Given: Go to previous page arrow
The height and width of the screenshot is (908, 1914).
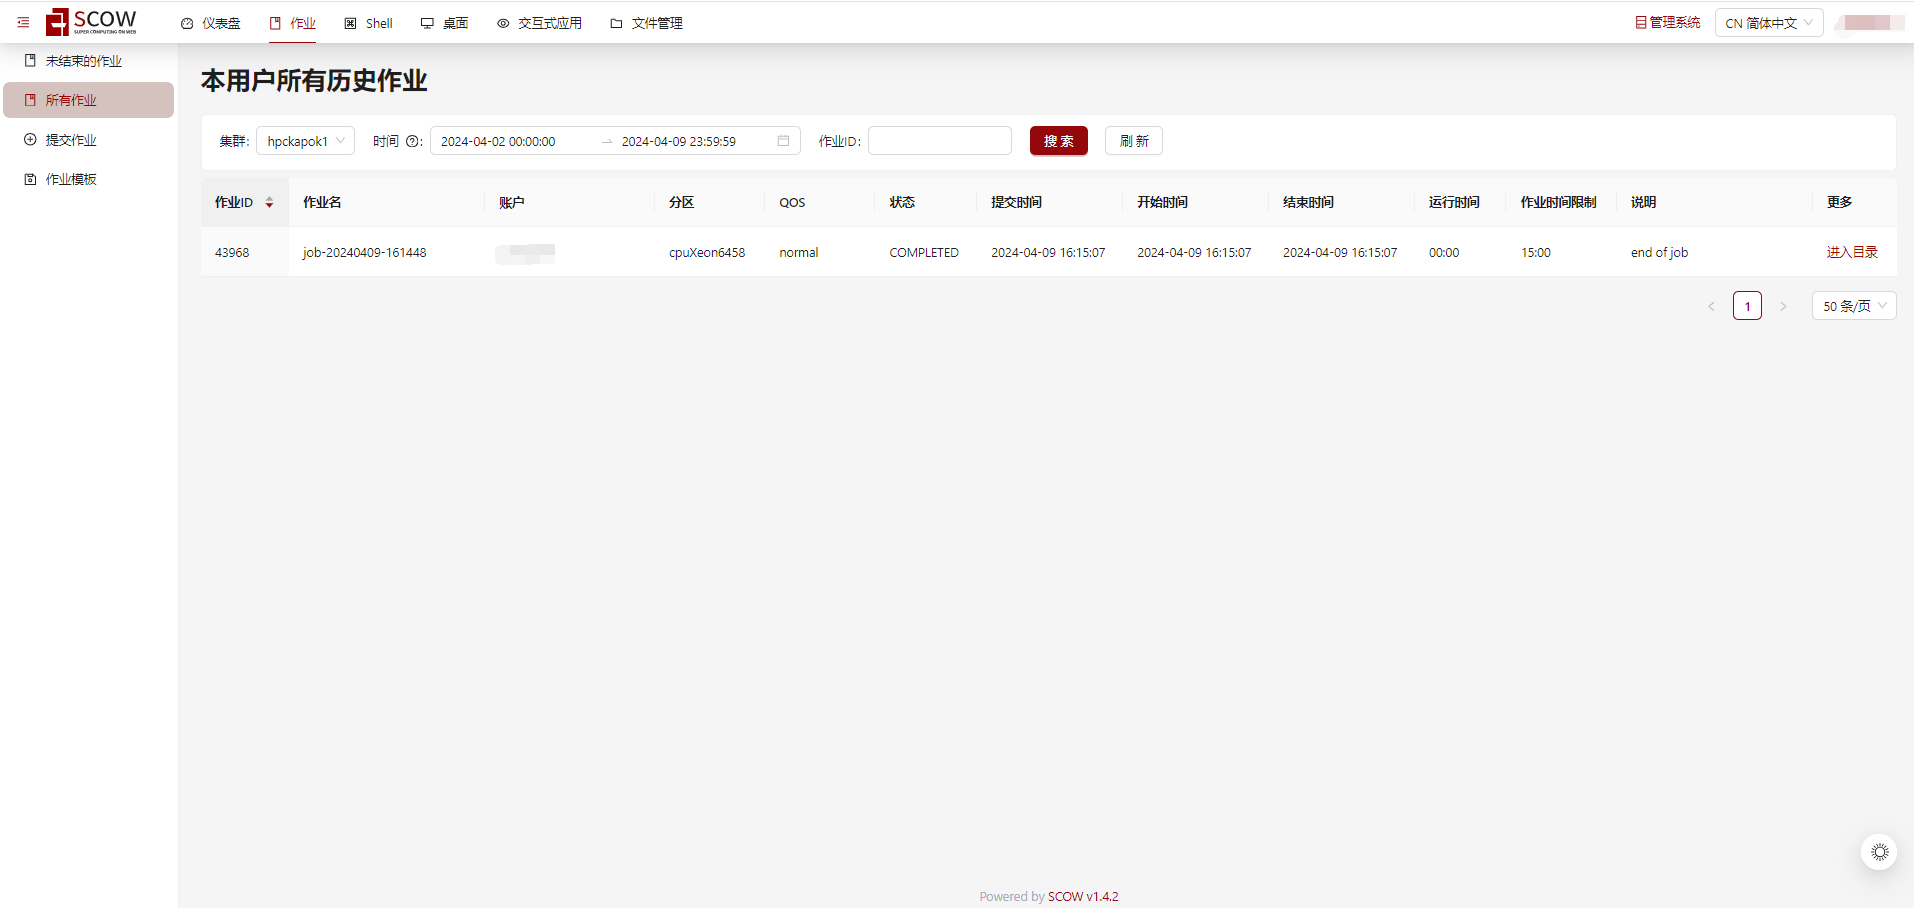Looking at the screenshot, I should click(x=1711, y=306).
